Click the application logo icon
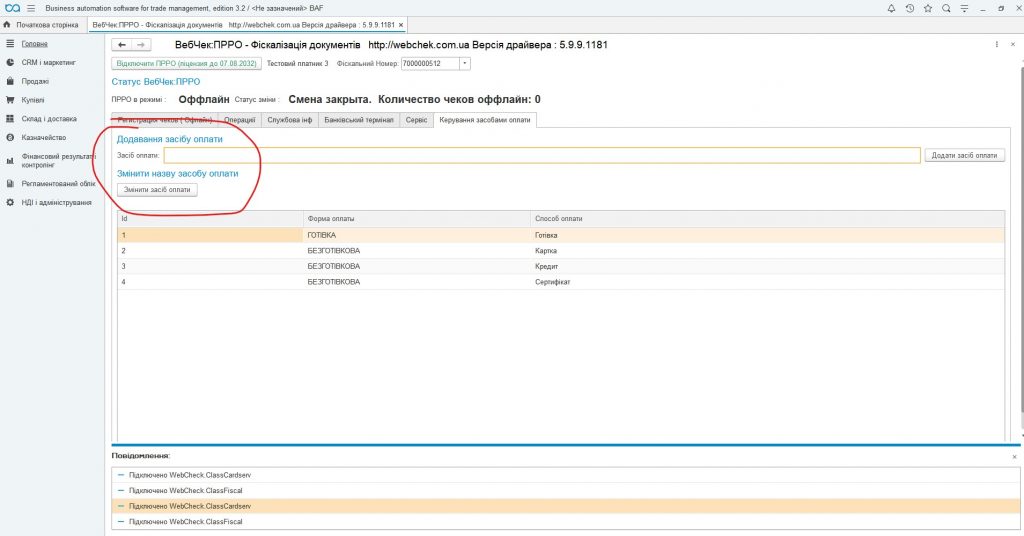The height and width of the screenshot is (536, 1024). click(x=12, y=8)
